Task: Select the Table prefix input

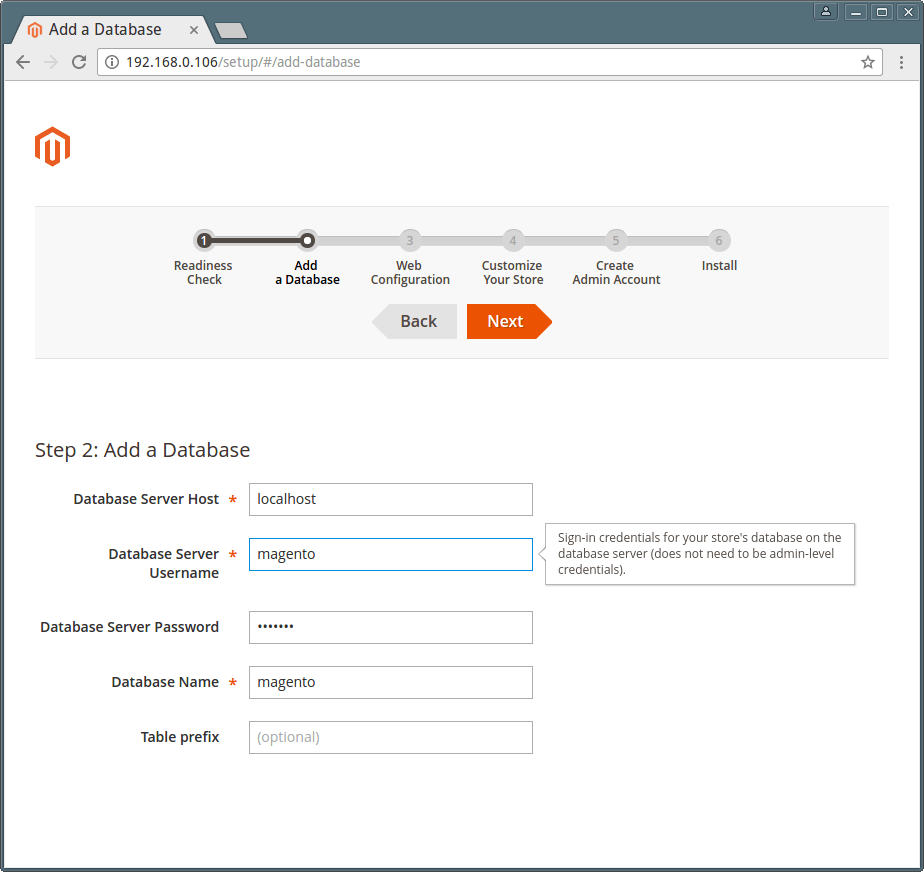Action: (x=391, y=738)
